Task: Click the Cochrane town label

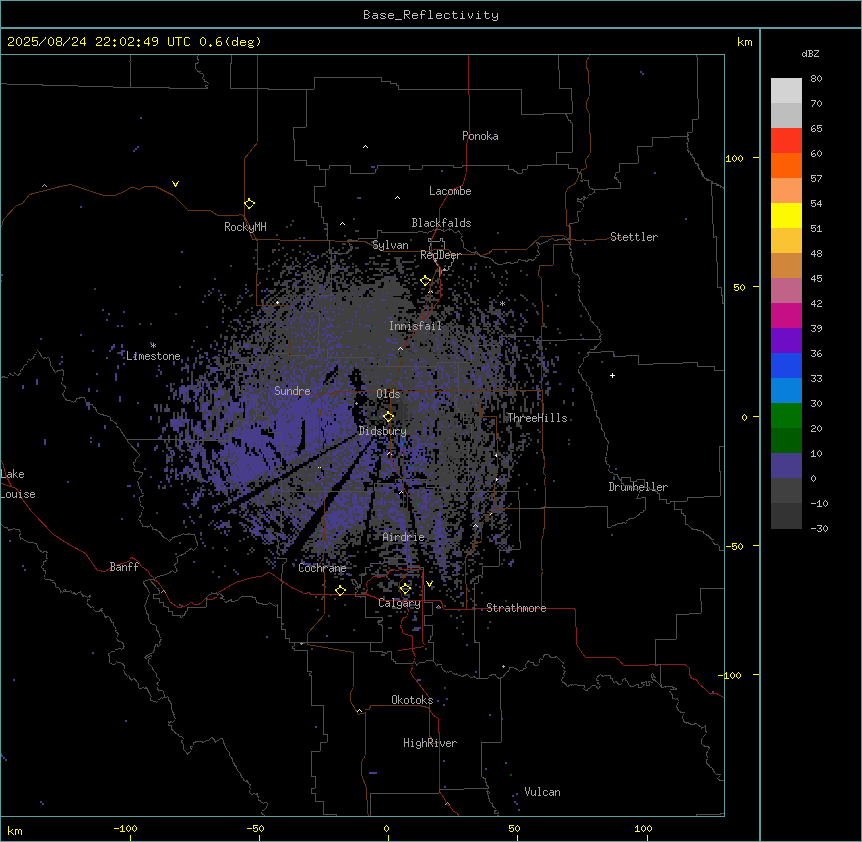Action: [x=322, y=568]
